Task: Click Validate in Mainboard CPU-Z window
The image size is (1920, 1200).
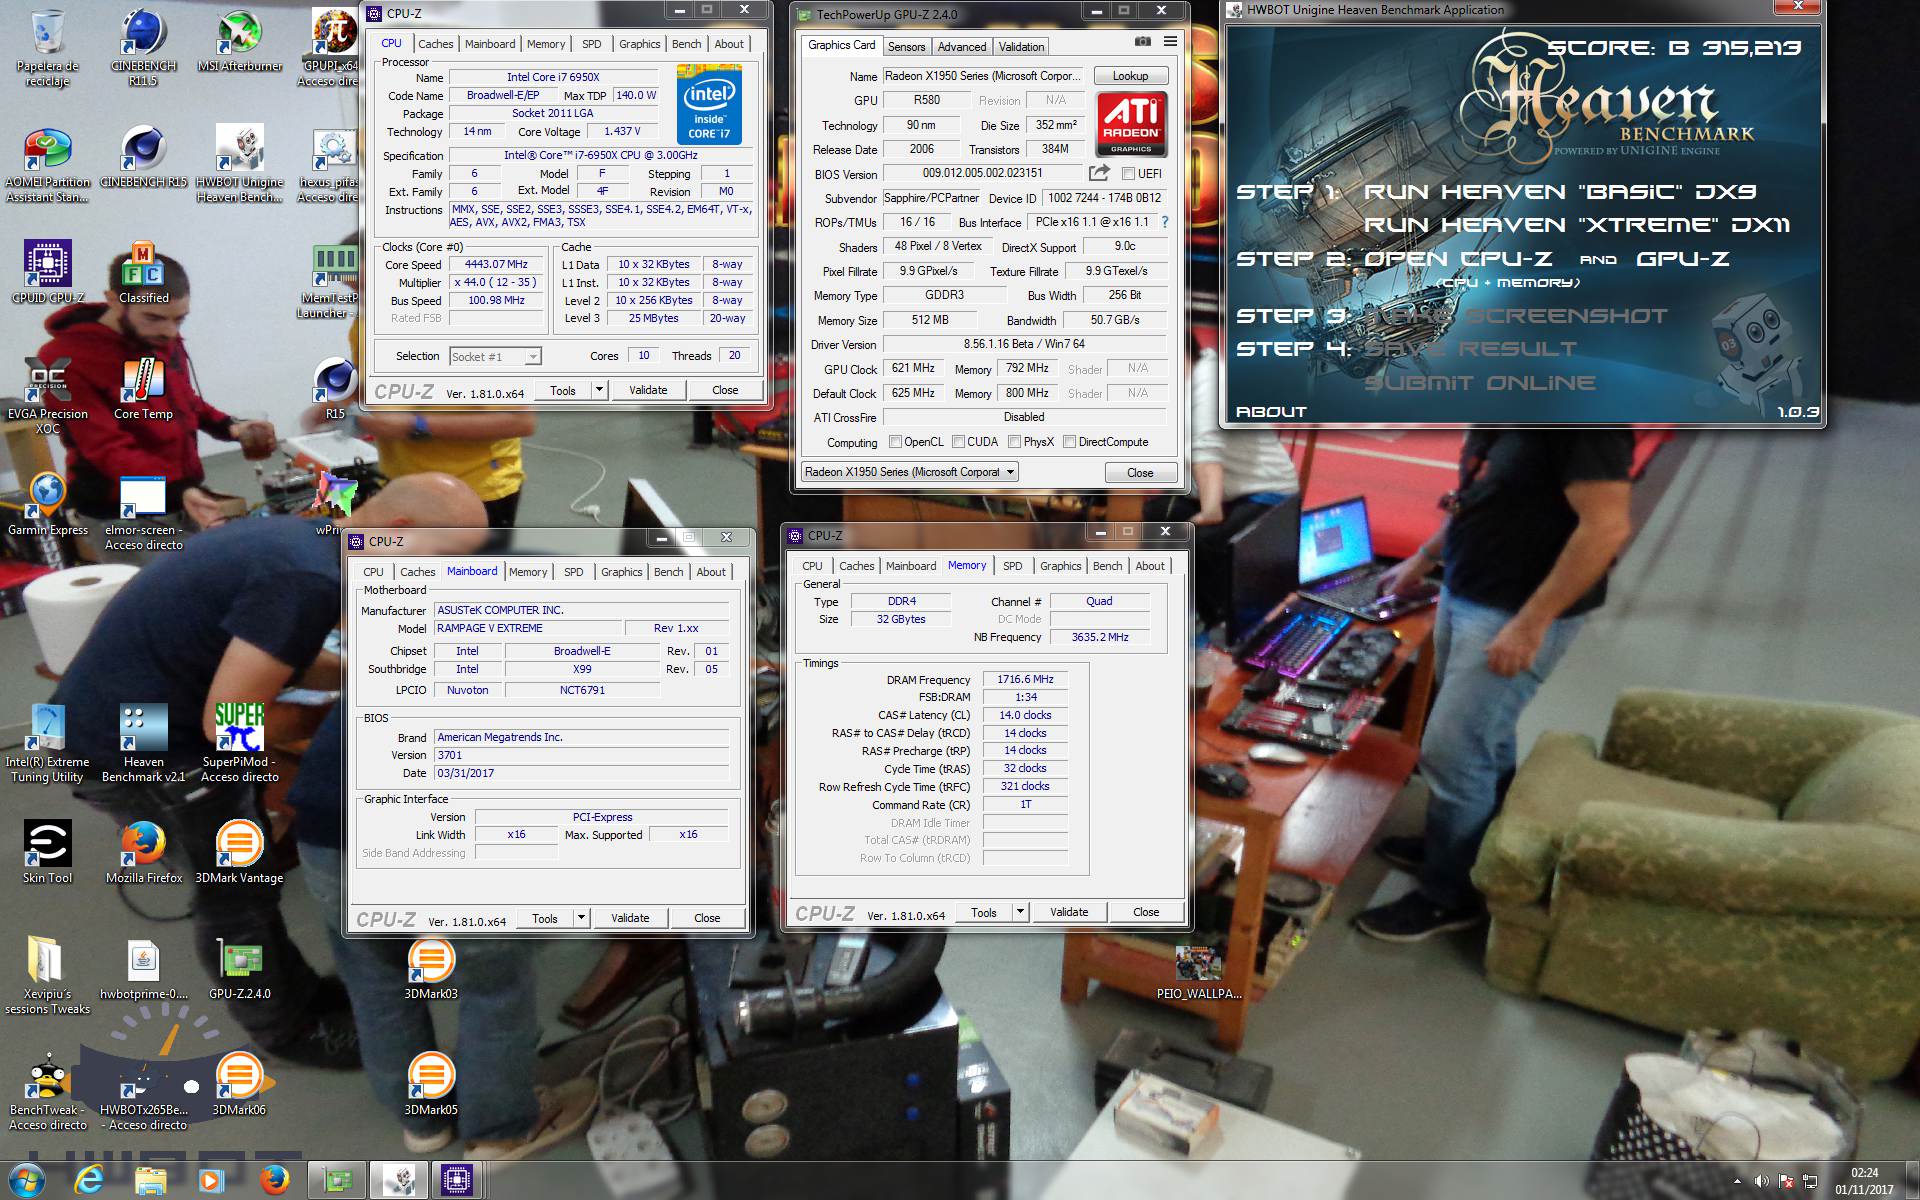Action: point(630,918)
